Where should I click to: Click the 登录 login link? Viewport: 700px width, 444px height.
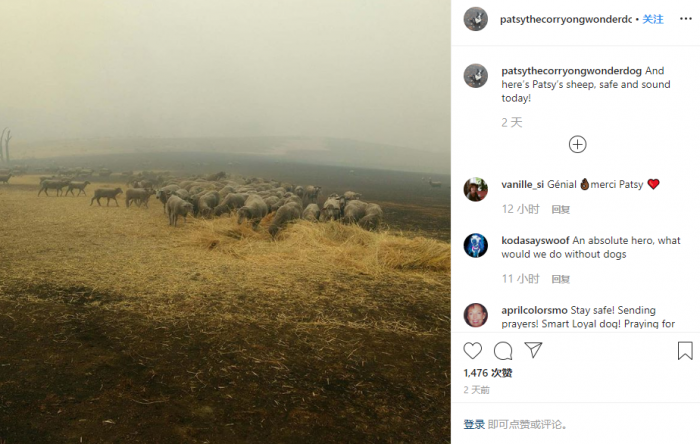[x=474, y=424]
